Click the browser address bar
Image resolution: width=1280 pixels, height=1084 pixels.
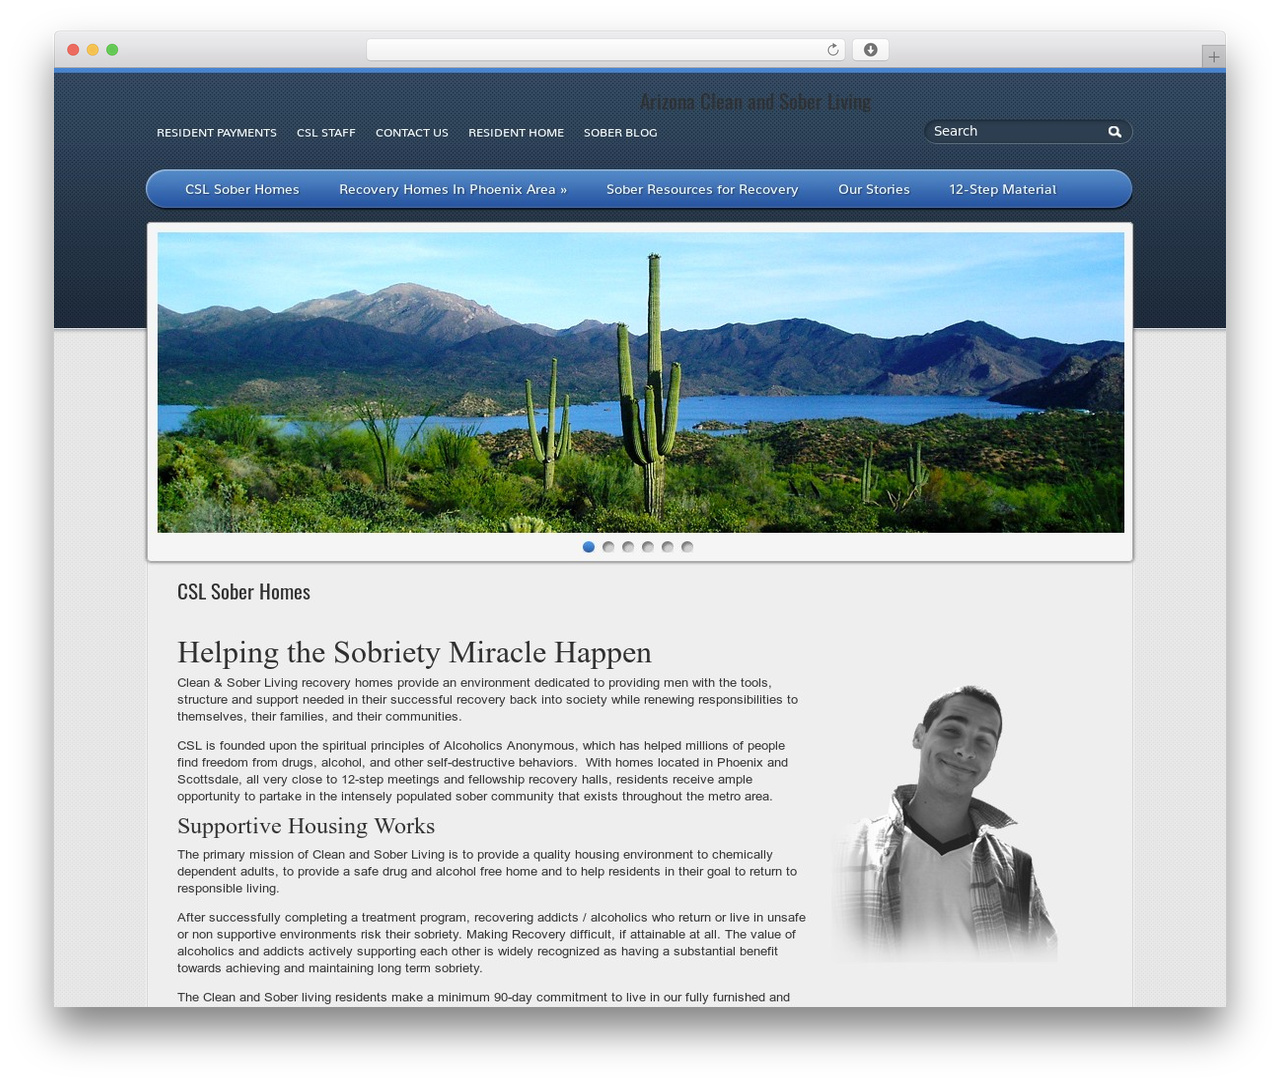pos(605,50)
